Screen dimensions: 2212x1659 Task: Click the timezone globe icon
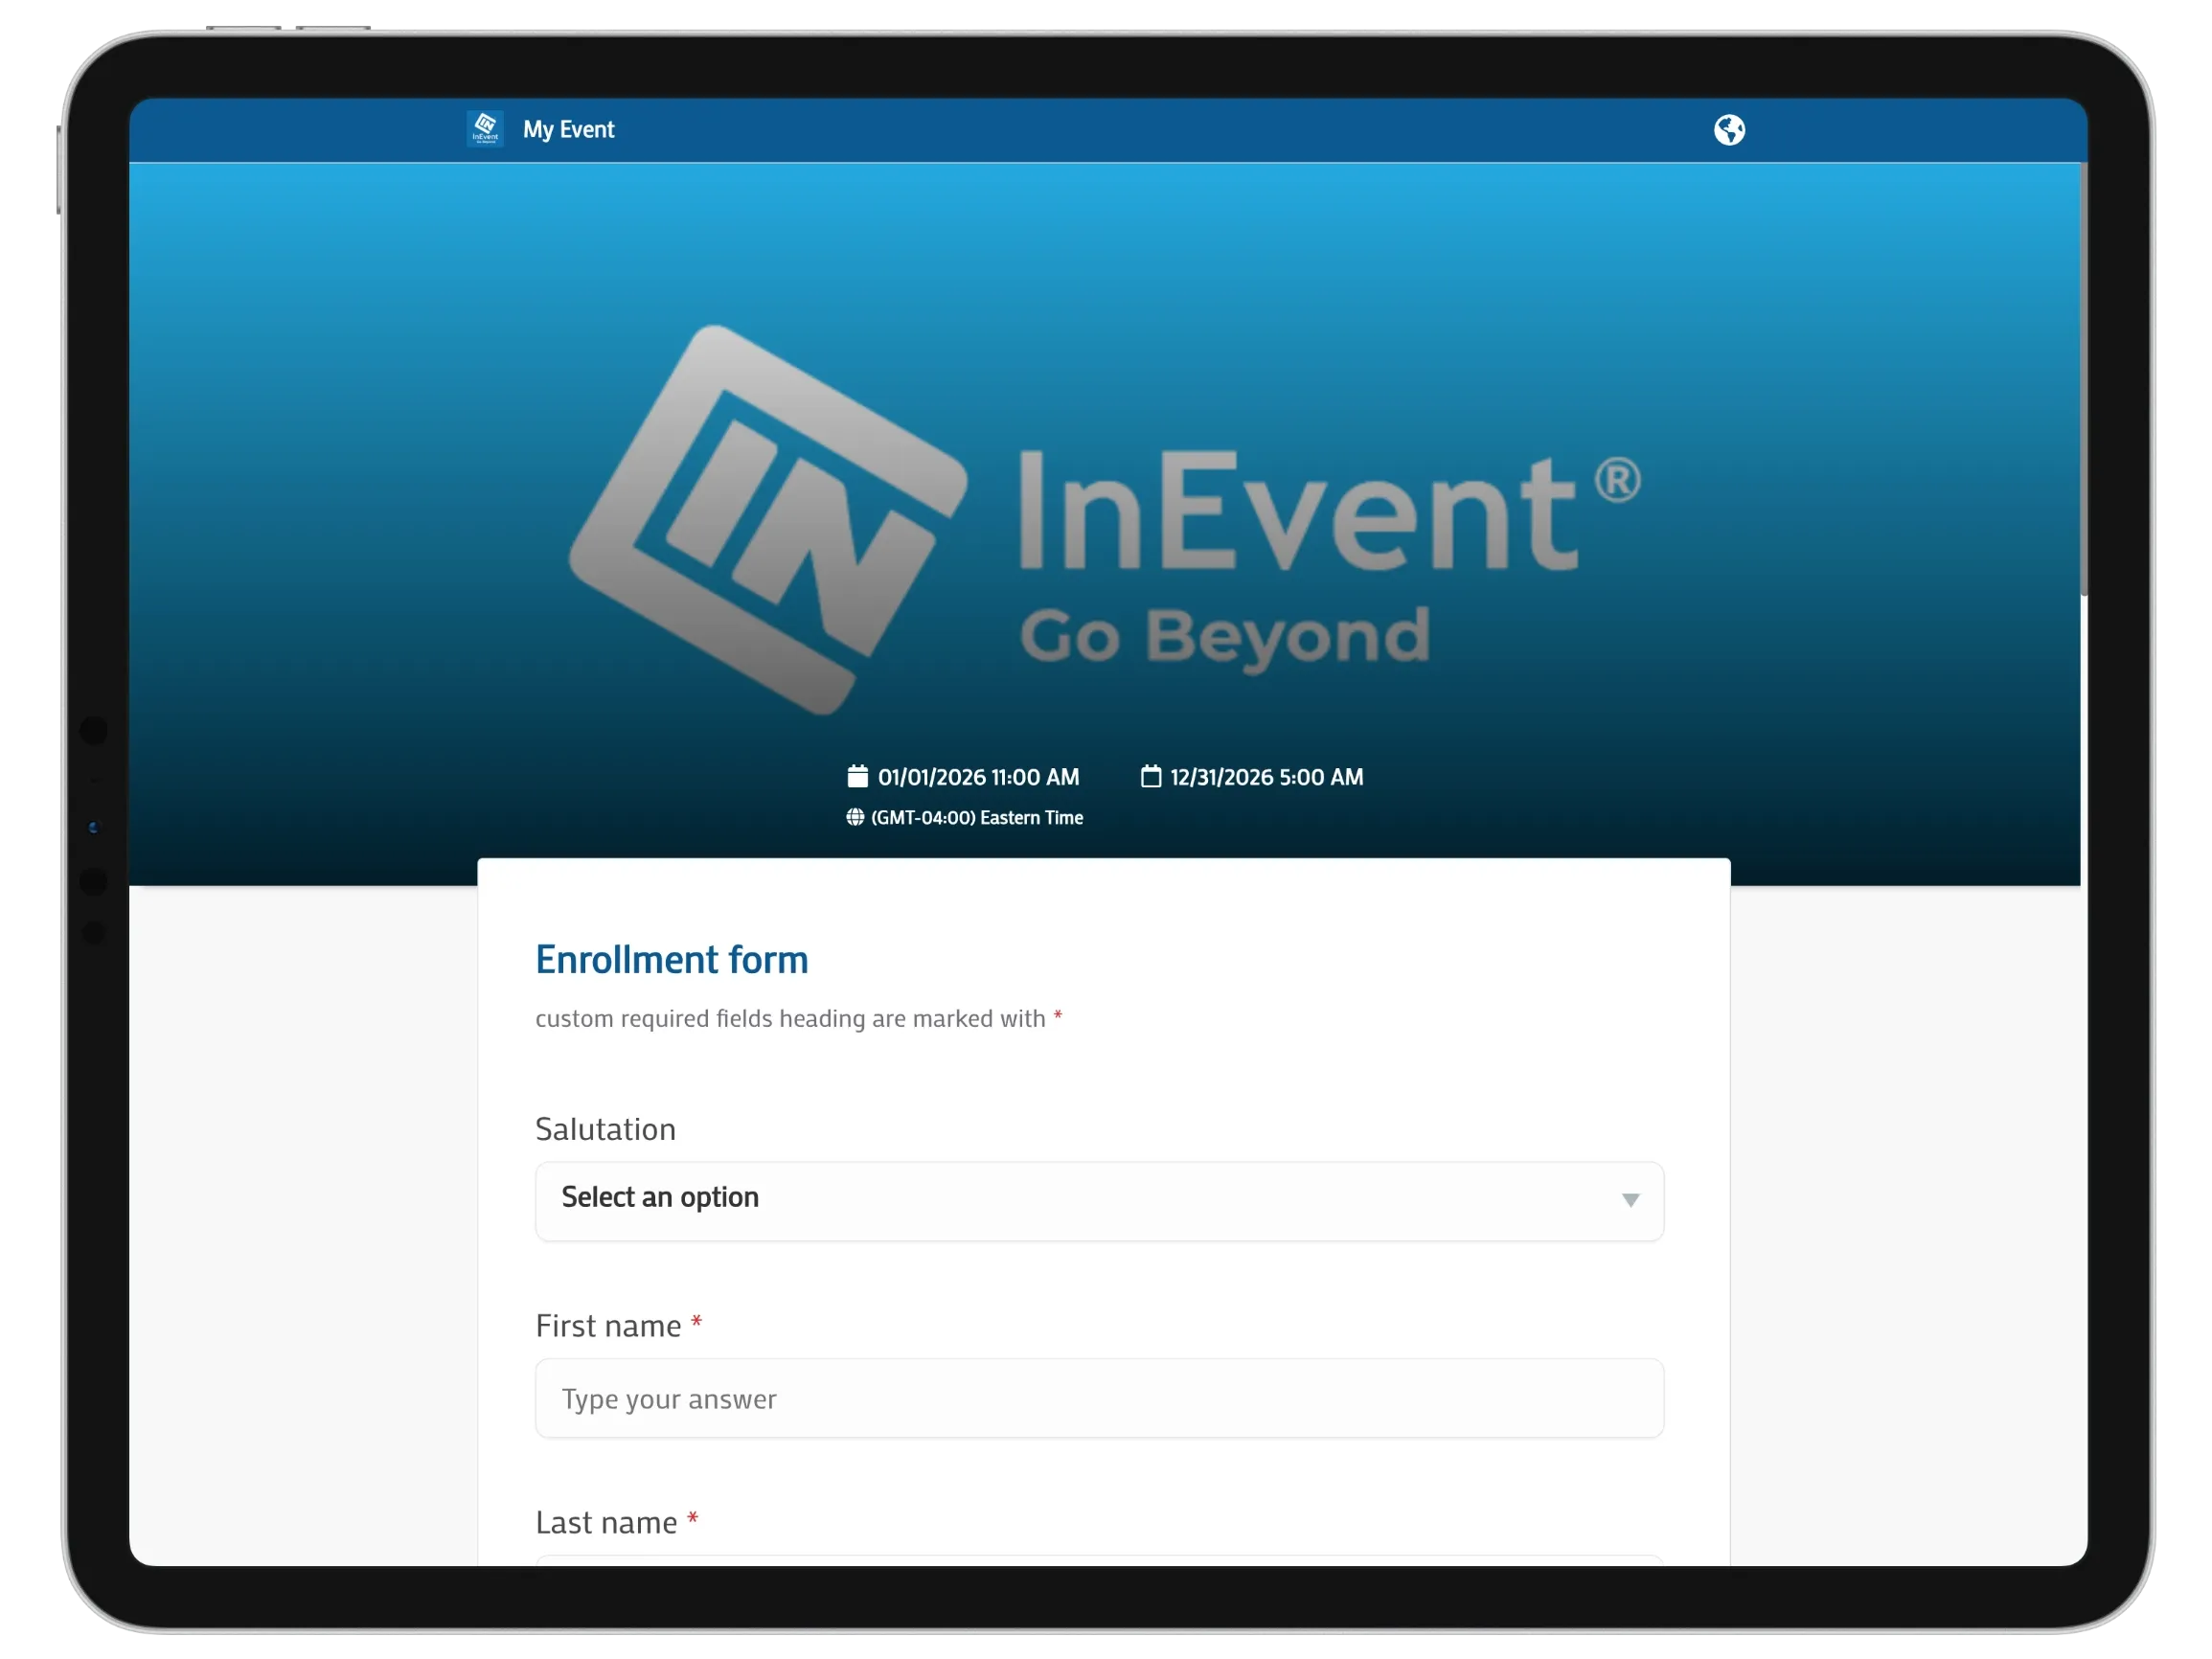point(855,817)
